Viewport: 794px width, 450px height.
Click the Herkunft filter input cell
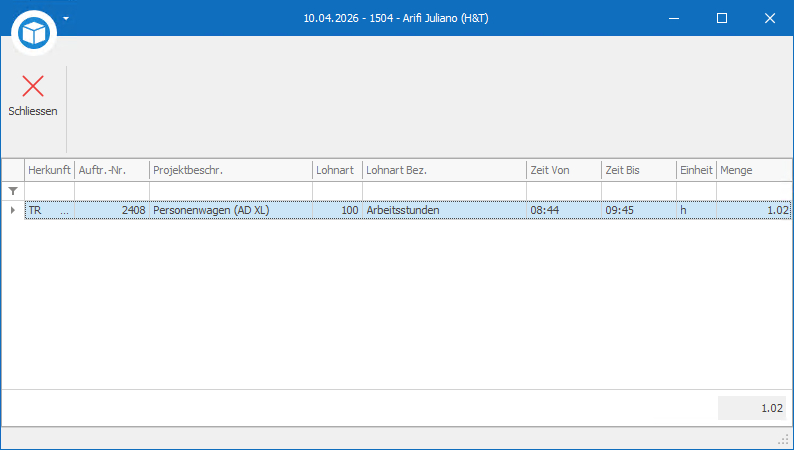tap(50, 191)
